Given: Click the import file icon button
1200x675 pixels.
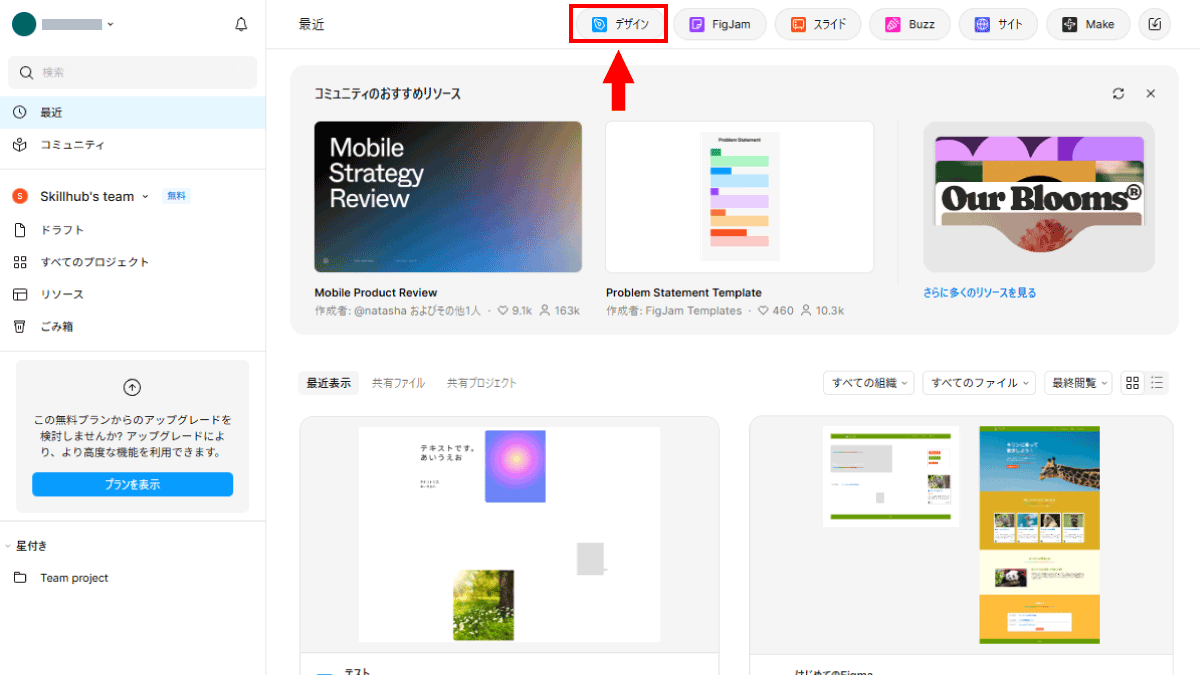Looking at the screenshot, I should coord(1156,25).
